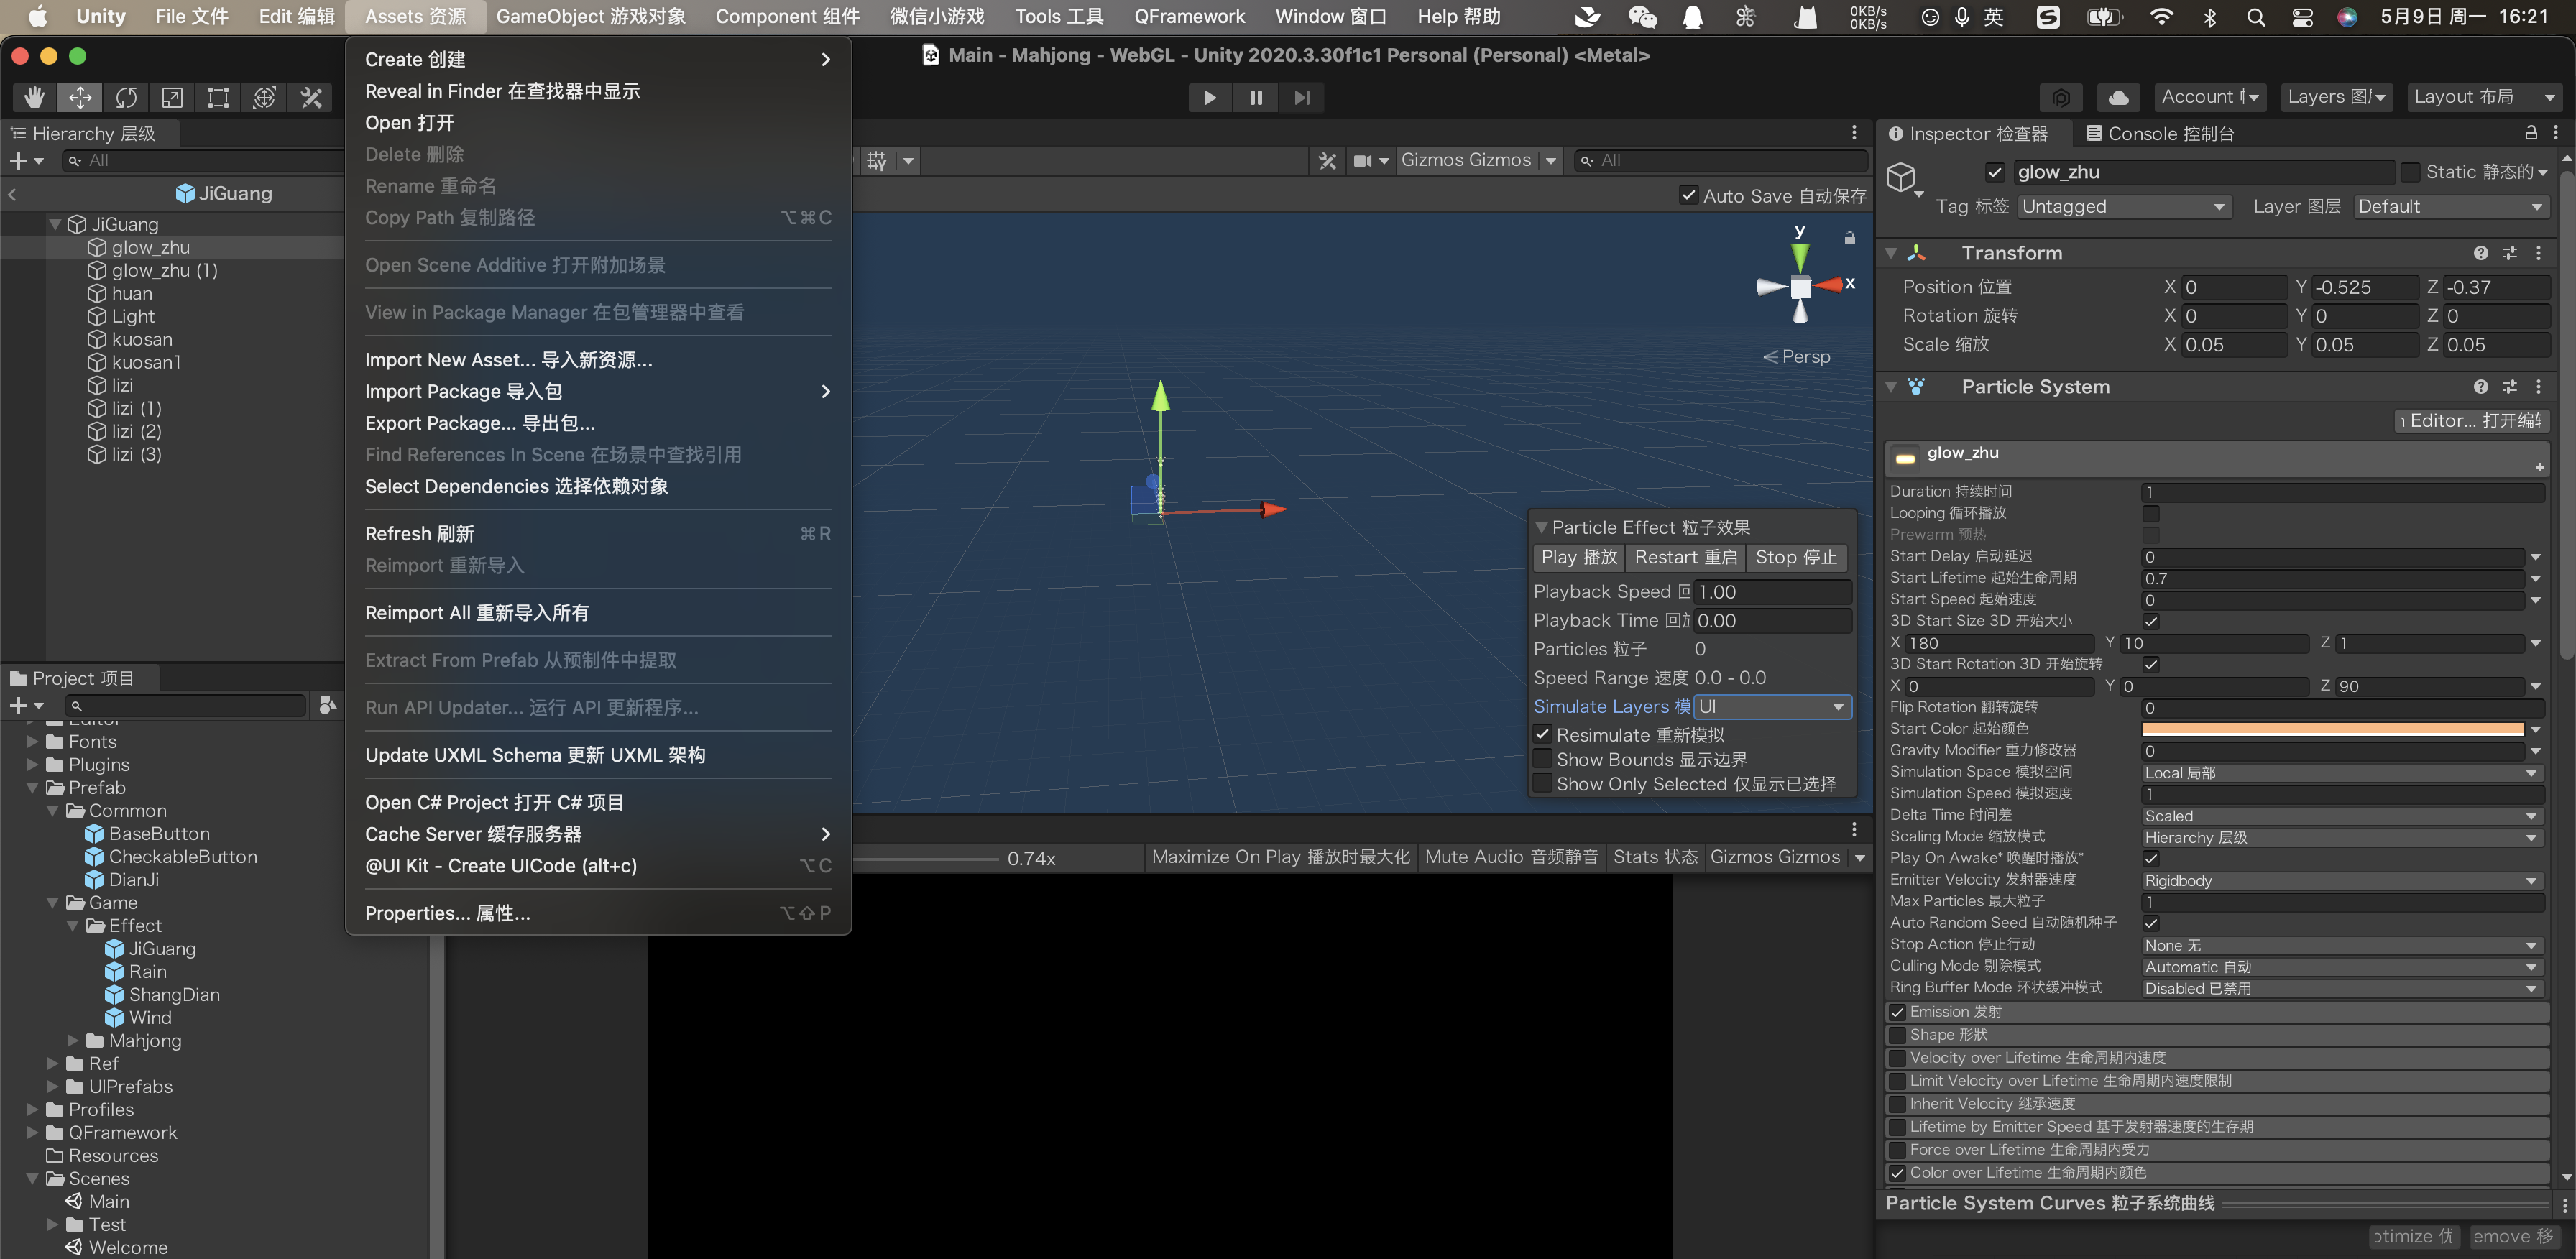Toggle Static checkbox
This screenshot has height=1259, width=2576.
point(2410,172)
